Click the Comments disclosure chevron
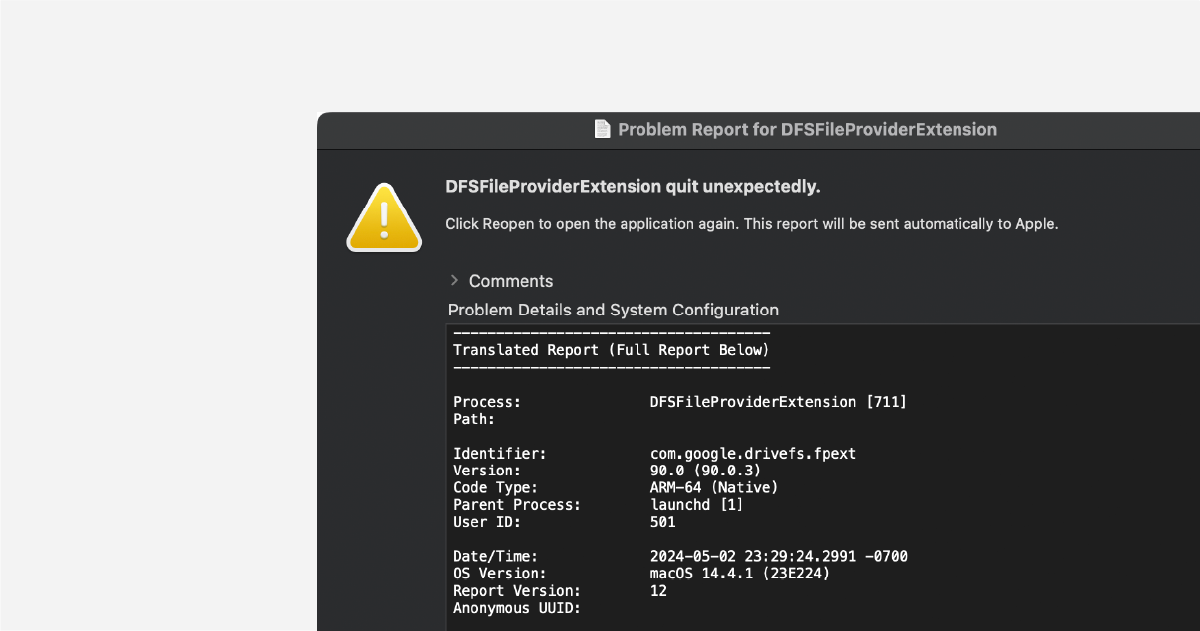Image resolution: width=1200 pixels, height=631 pixels. click(455, 281)
